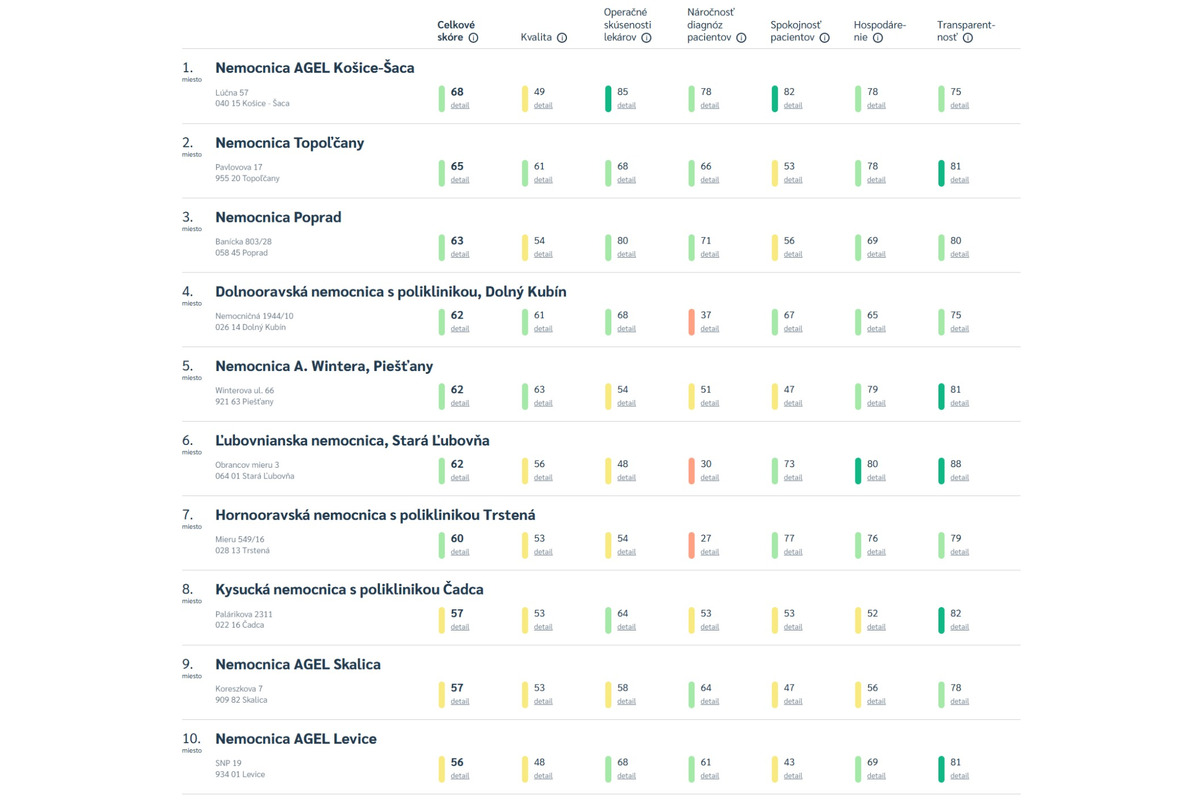
Task: Sort by Kvalita column header
Action: tap(536, 38)
